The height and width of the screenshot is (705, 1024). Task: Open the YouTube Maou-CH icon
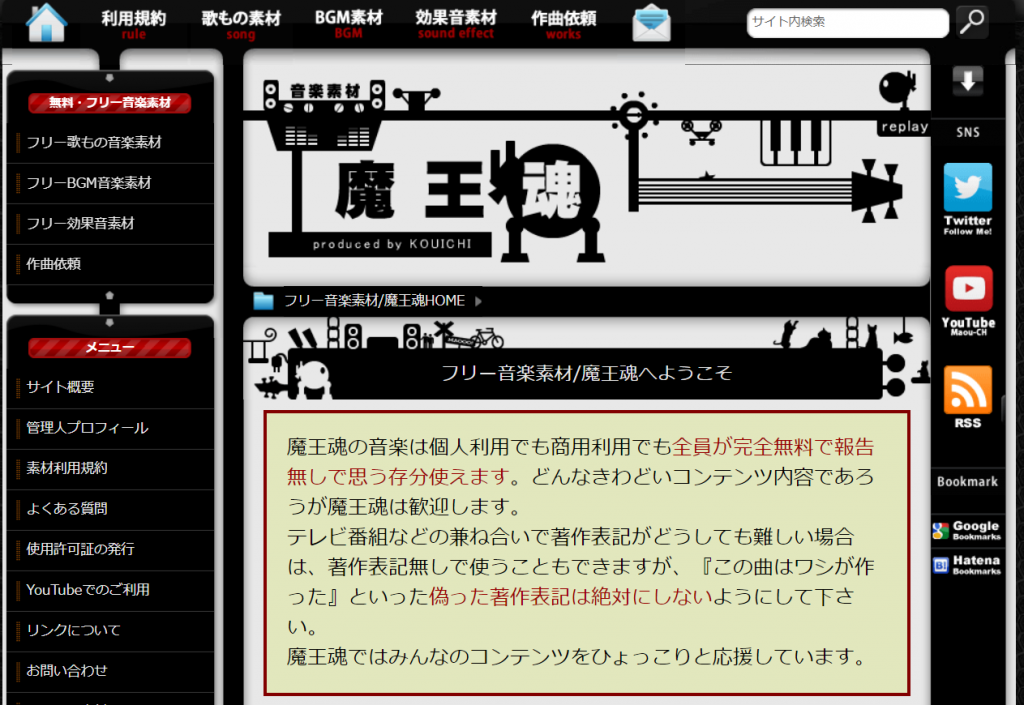click(967, 299)
